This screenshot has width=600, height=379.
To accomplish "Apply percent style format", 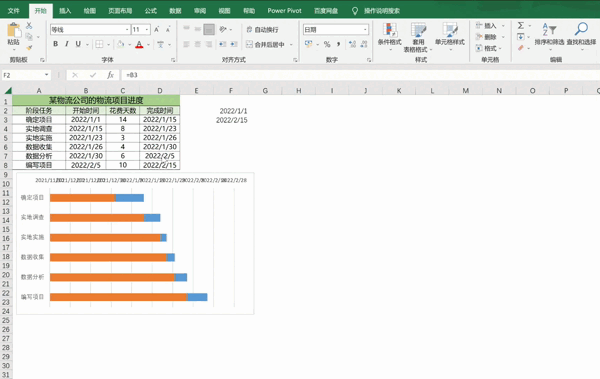I will pyautogui.click(x=327, y=44).
